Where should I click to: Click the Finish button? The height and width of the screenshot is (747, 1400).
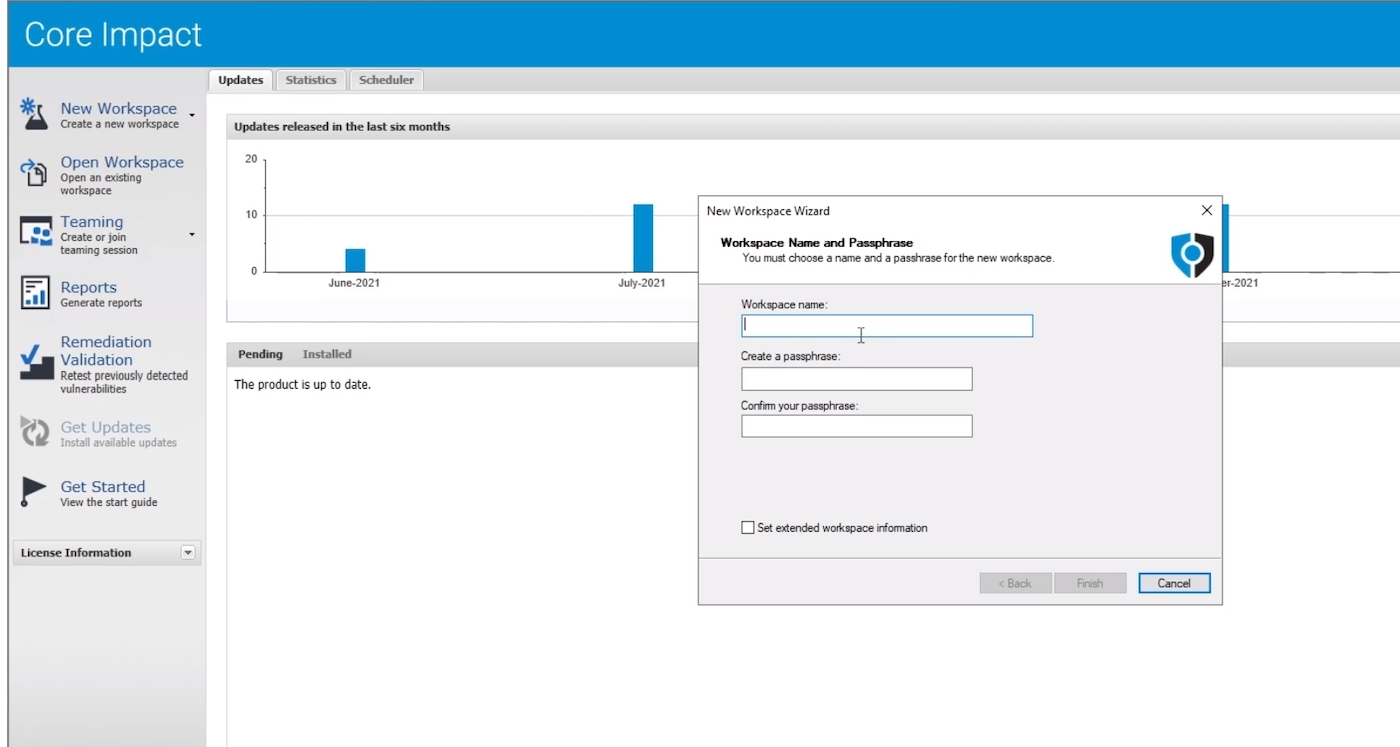point(1089,583)
